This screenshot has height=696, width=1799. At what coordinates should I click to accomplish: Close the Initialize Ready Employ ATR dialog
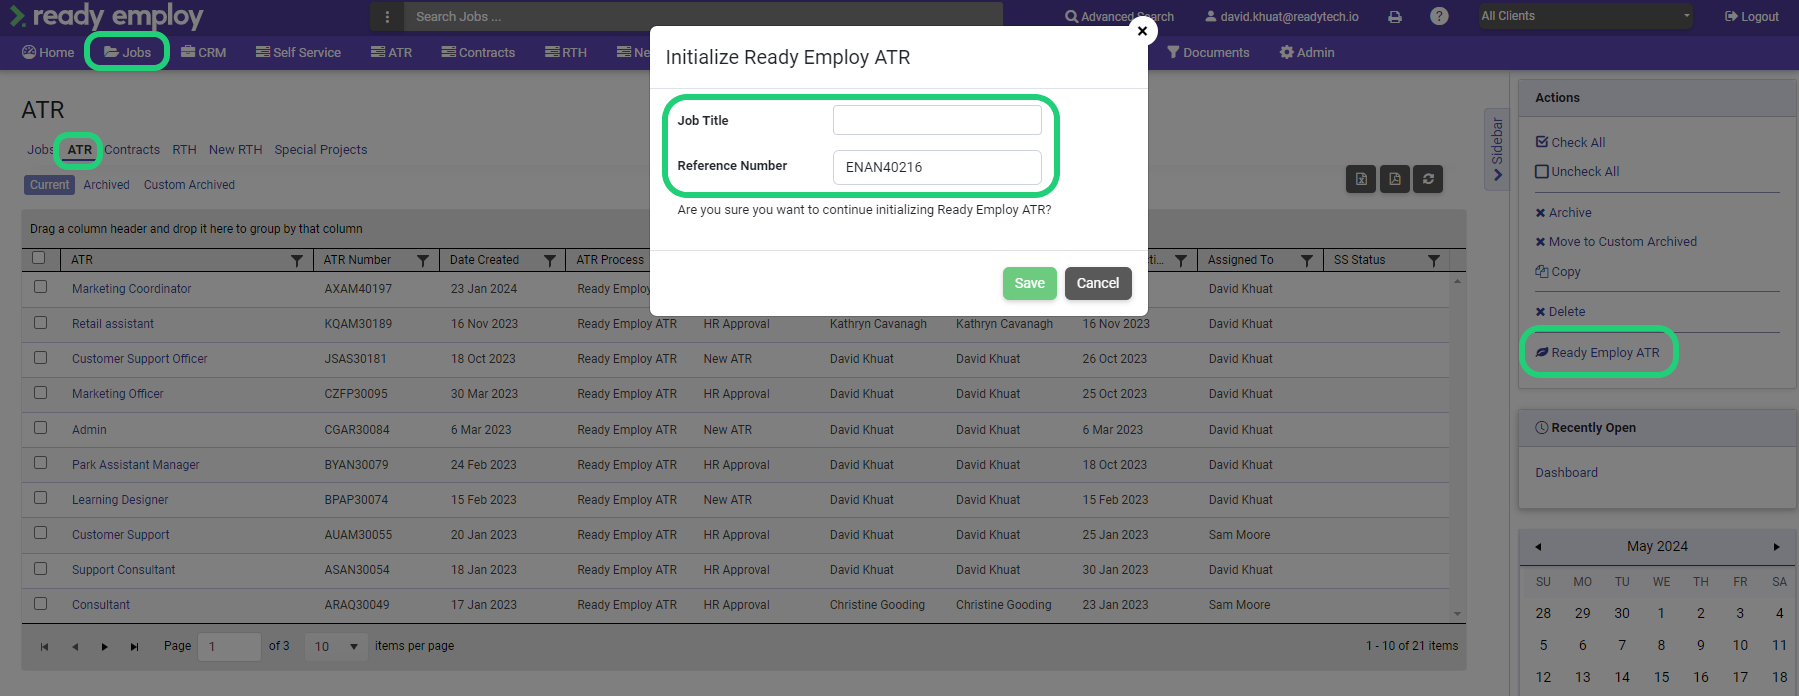click(x=1142, y=31)
